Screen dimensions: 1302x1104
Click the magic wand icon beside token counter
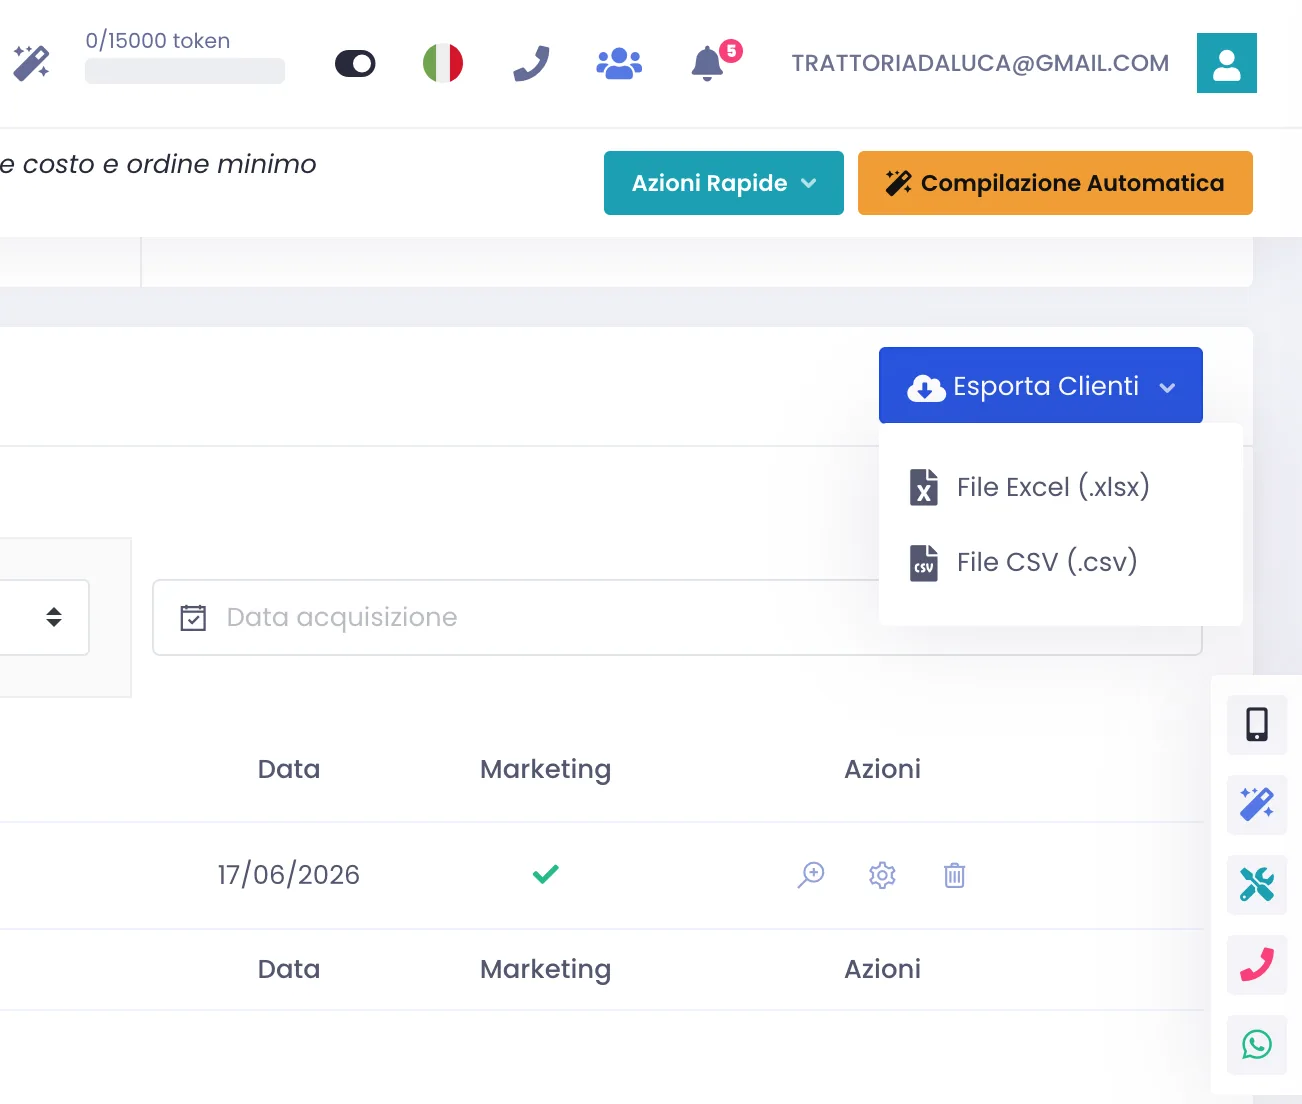coord(31,63)
